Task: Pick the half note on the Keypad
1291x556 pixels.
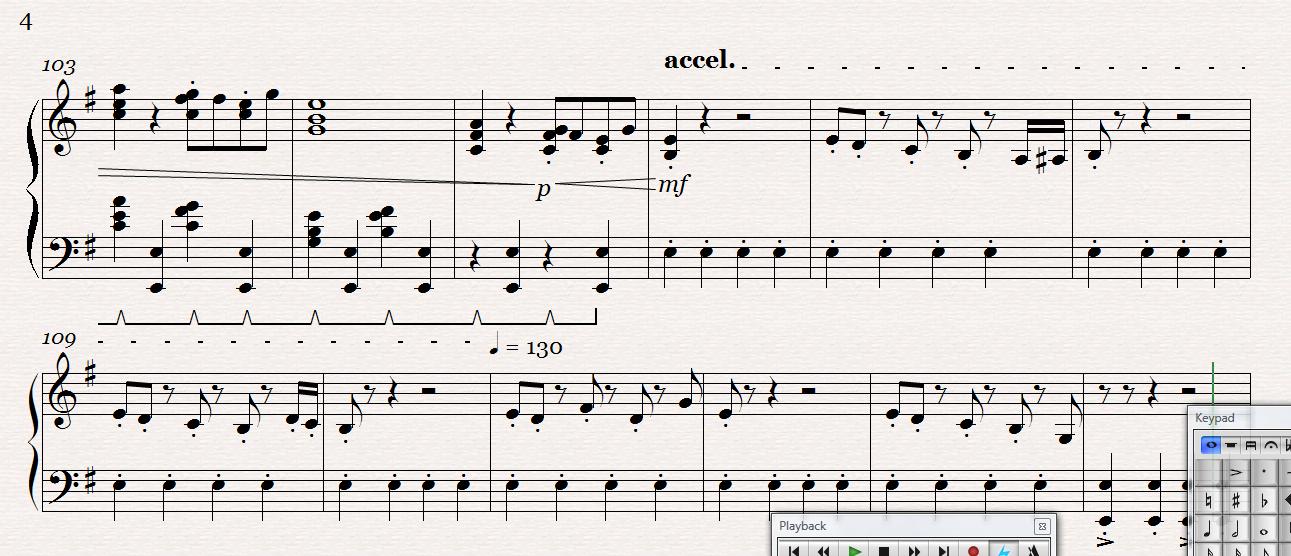Action: [1236, 528]
